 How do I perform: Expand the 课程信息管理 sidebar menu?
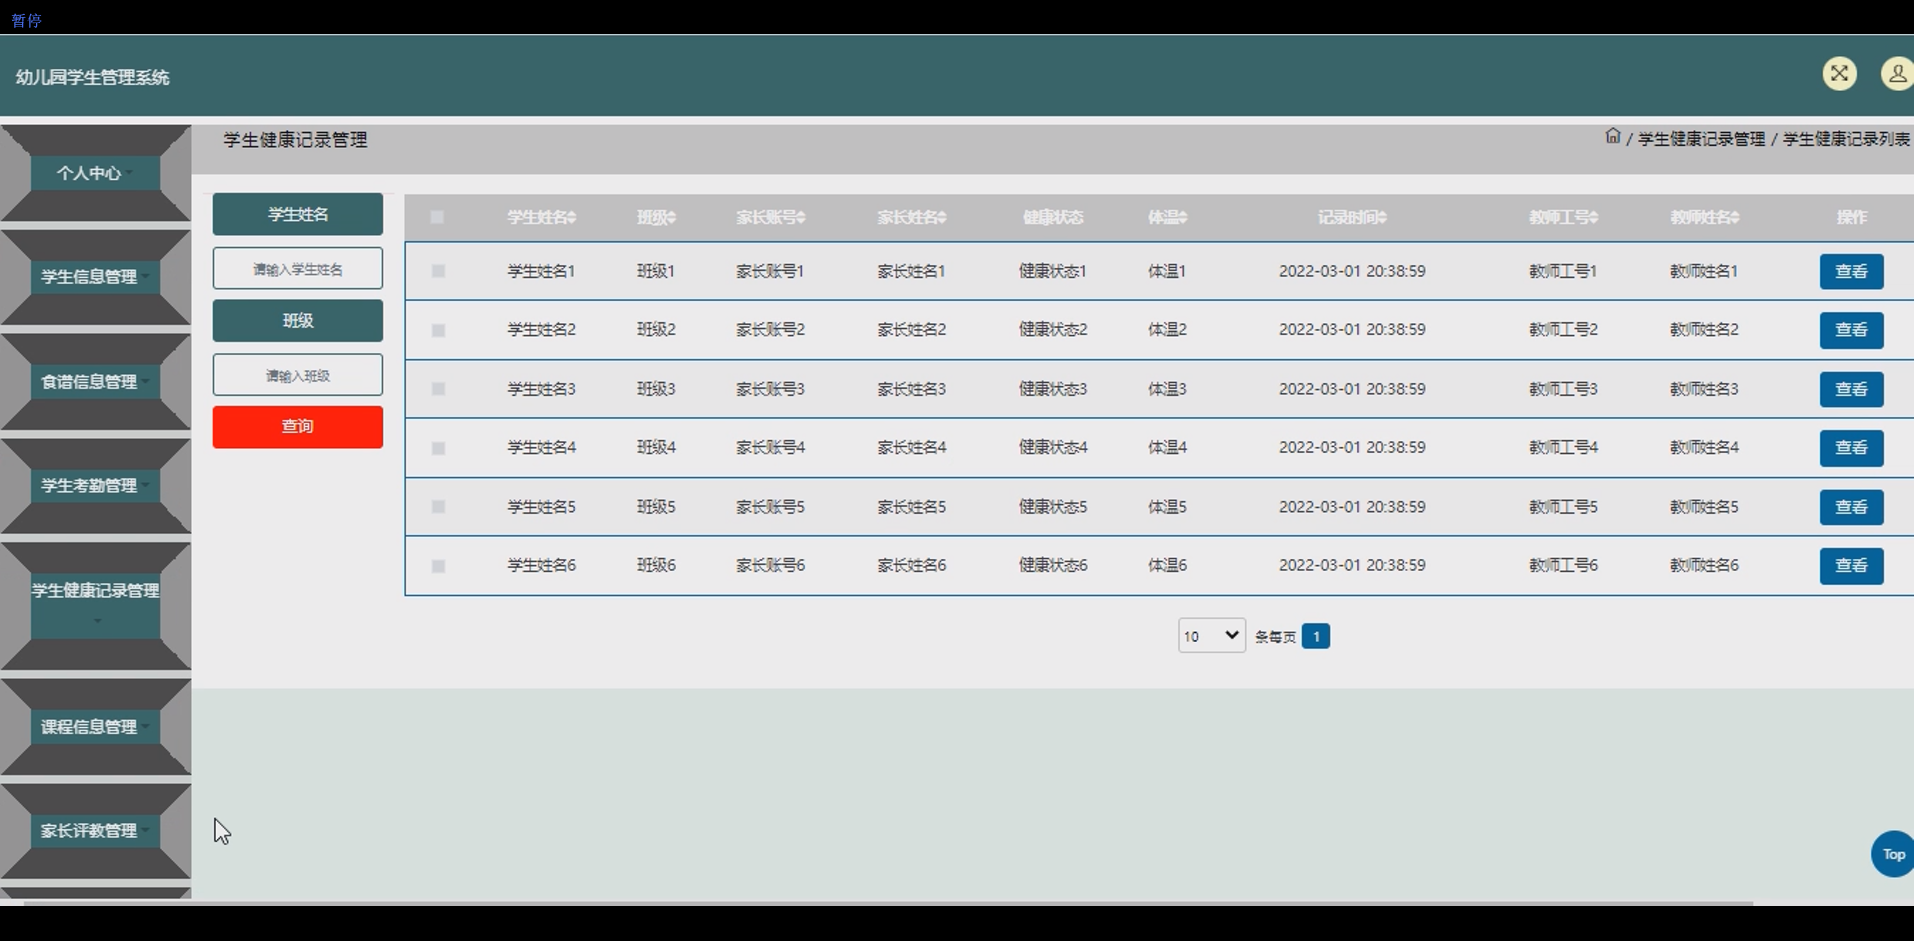coord(95,727)
